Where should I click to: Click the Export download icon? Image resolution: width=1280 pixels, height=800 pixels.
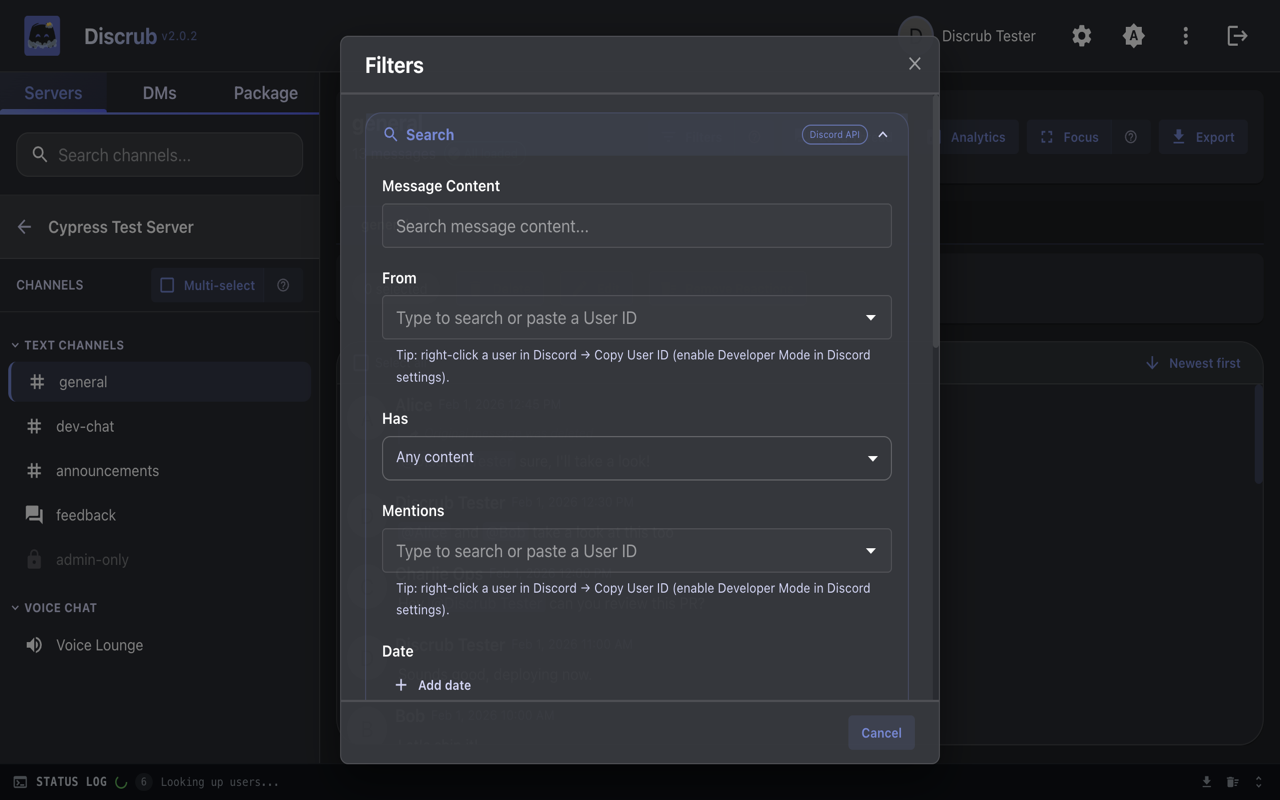(x=1178, y=137)
